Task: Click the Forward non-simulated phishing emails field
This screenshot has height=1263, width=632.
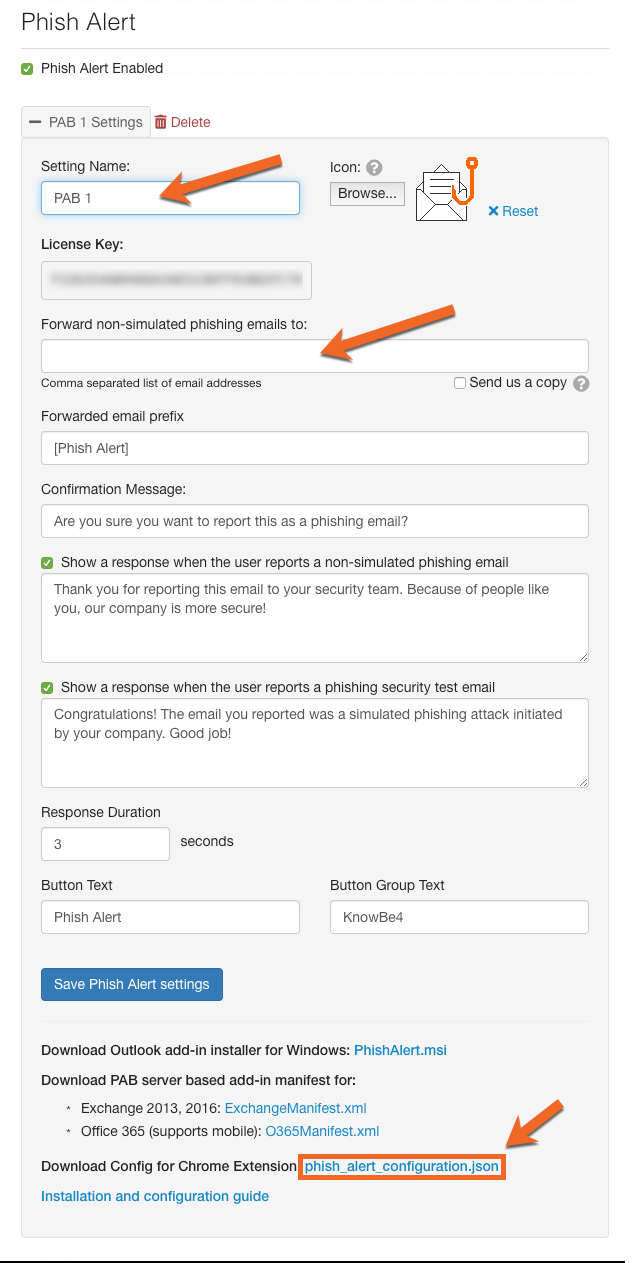Action: tap(315, 356)
